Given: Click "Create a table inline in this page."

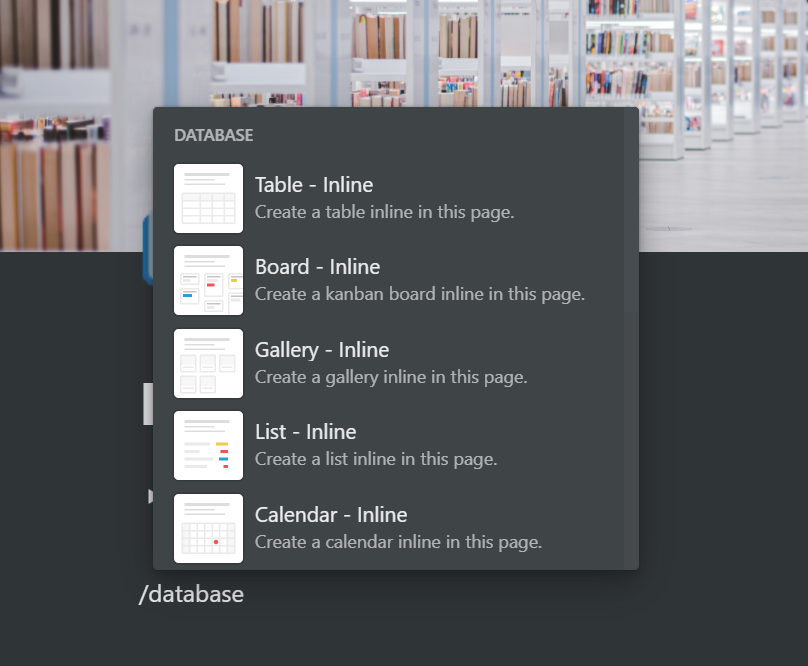Looking at the screenshot, I should pyautogui.click(x=384, y=212).
